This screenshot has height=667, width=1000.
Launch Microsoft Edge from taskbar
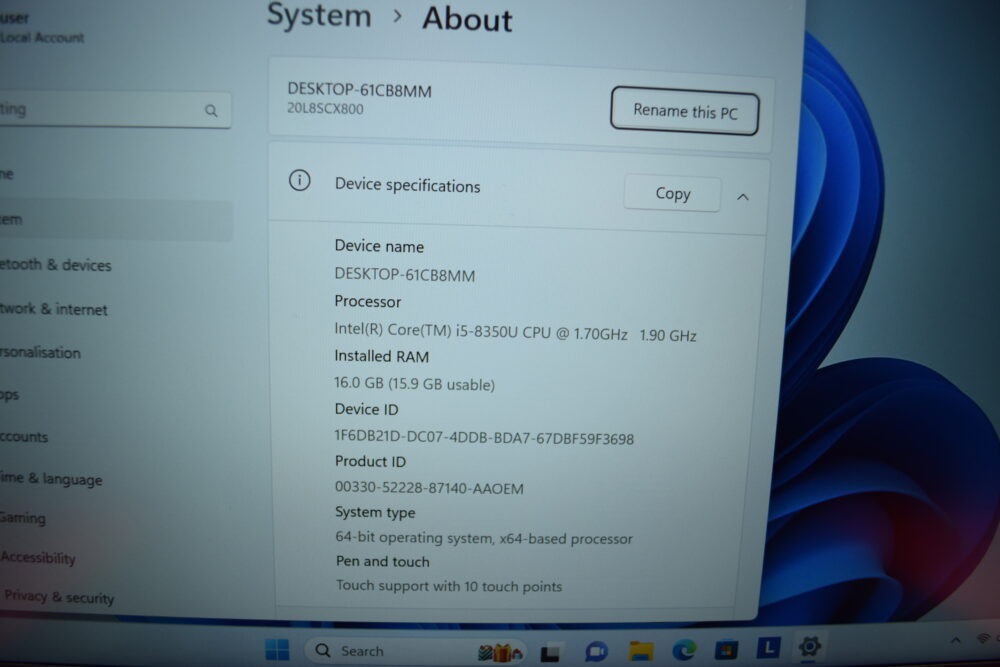point(684,650)
